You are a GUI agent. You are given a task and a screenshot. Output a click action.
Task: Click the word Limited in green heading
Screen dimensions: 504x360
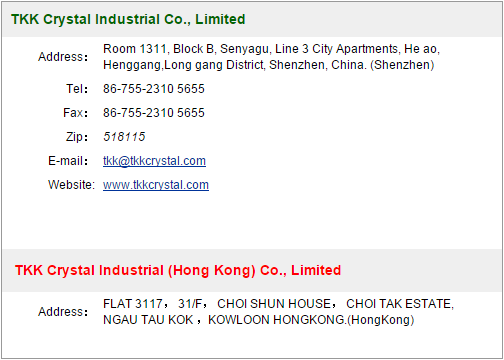coord(220,19)
